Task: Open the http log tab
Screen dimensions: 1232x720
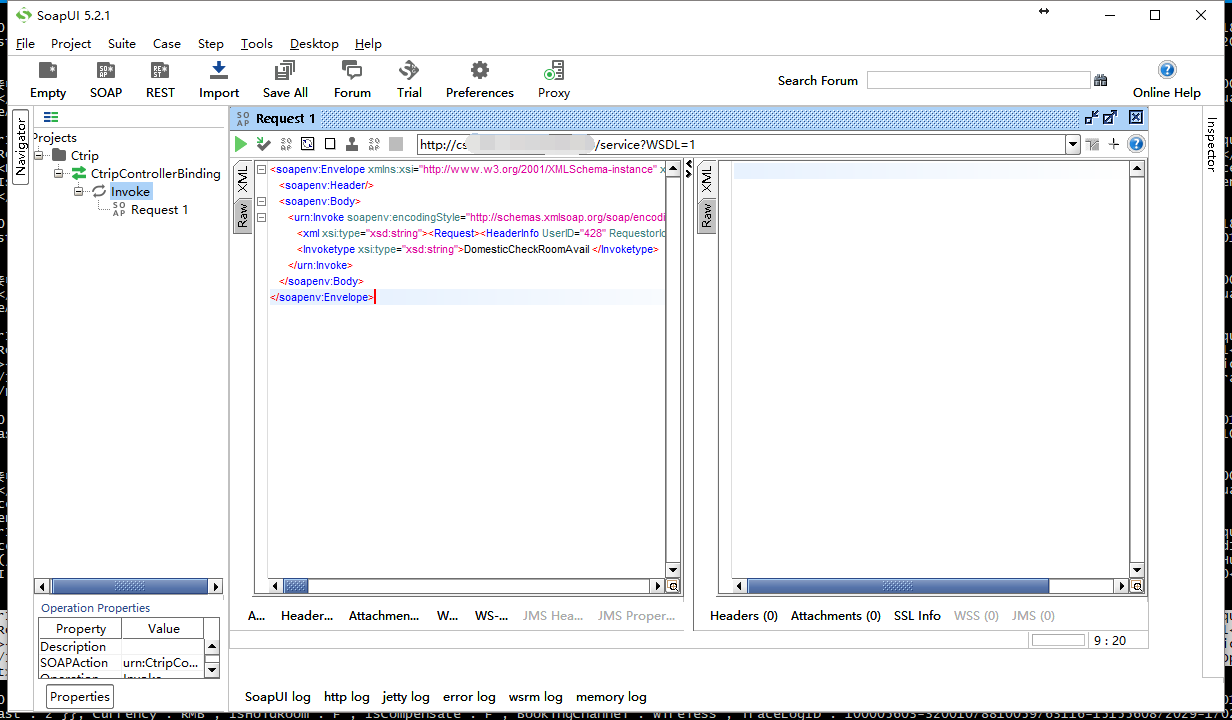Action: pos(347,696)
